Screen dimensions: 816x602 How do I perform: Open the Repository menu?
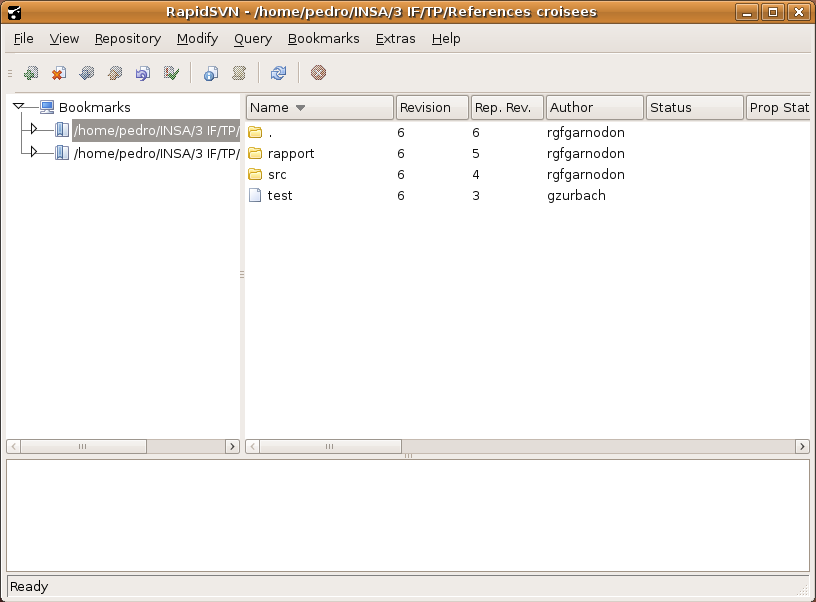tap(127, 39)
